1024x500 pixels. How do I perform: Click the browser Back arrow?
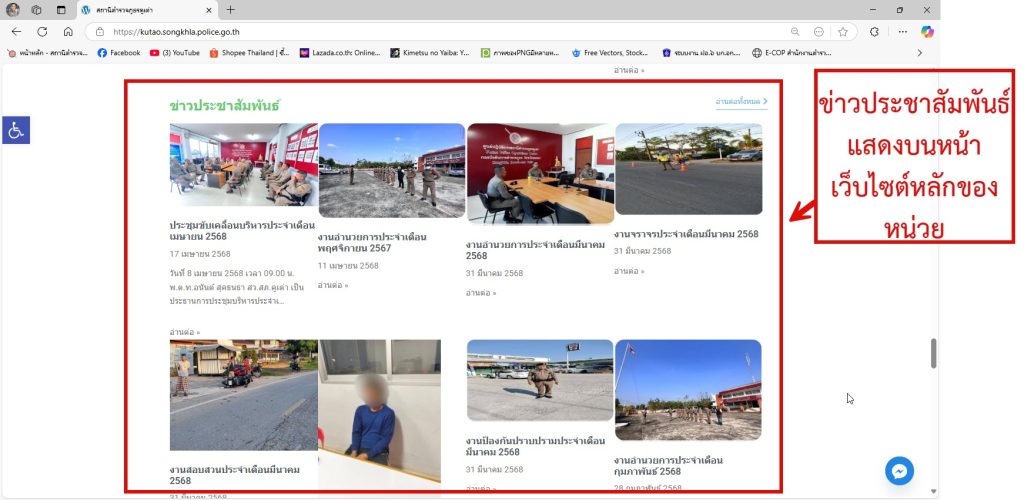click(x=16, y=31)
